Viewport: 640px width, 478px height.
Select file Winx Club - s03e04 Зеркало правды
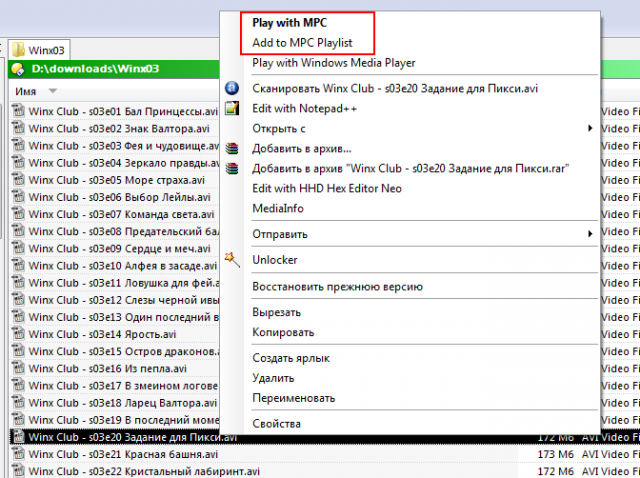coord(124,163)
